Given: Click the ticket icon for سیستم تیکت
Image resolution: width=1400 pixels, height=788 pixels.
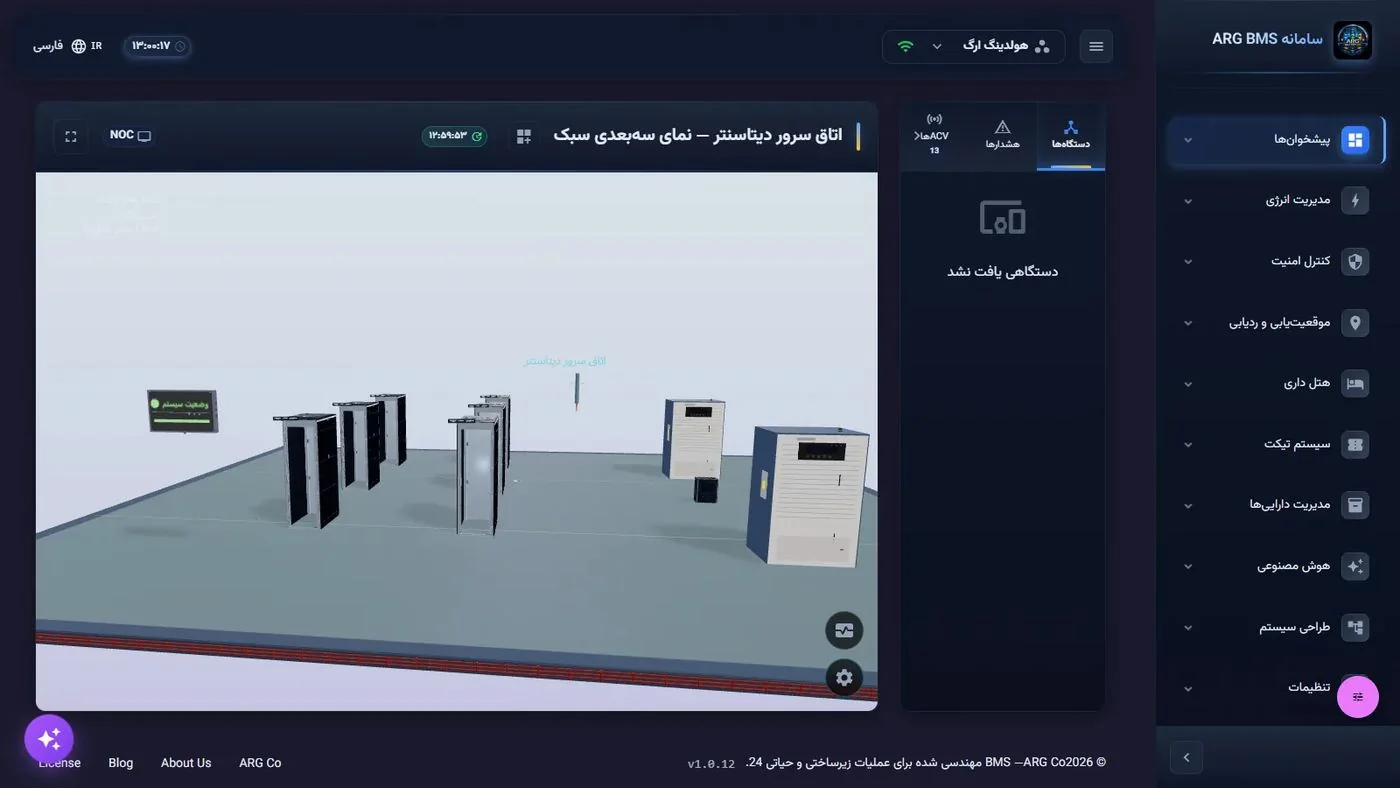Looking at the screenshot, I should [1355, 445].
